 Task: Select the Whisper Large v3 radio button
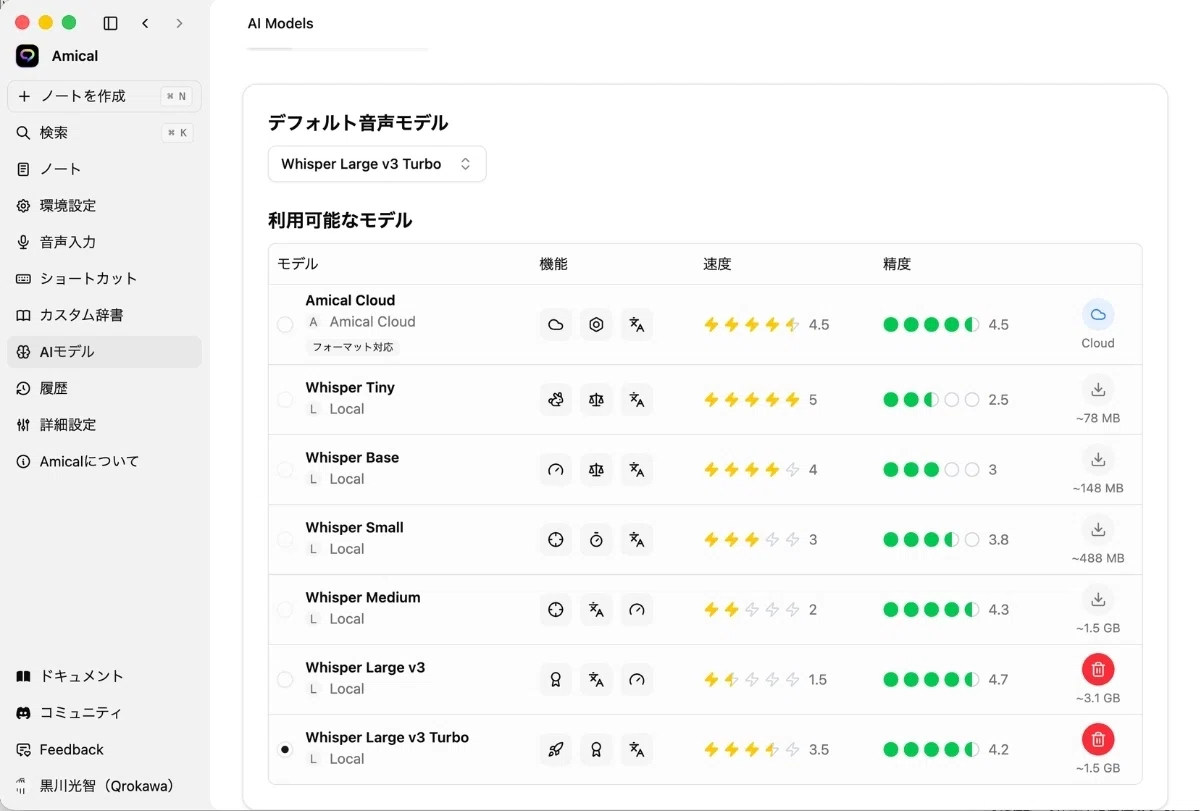(x=285, y=679)
